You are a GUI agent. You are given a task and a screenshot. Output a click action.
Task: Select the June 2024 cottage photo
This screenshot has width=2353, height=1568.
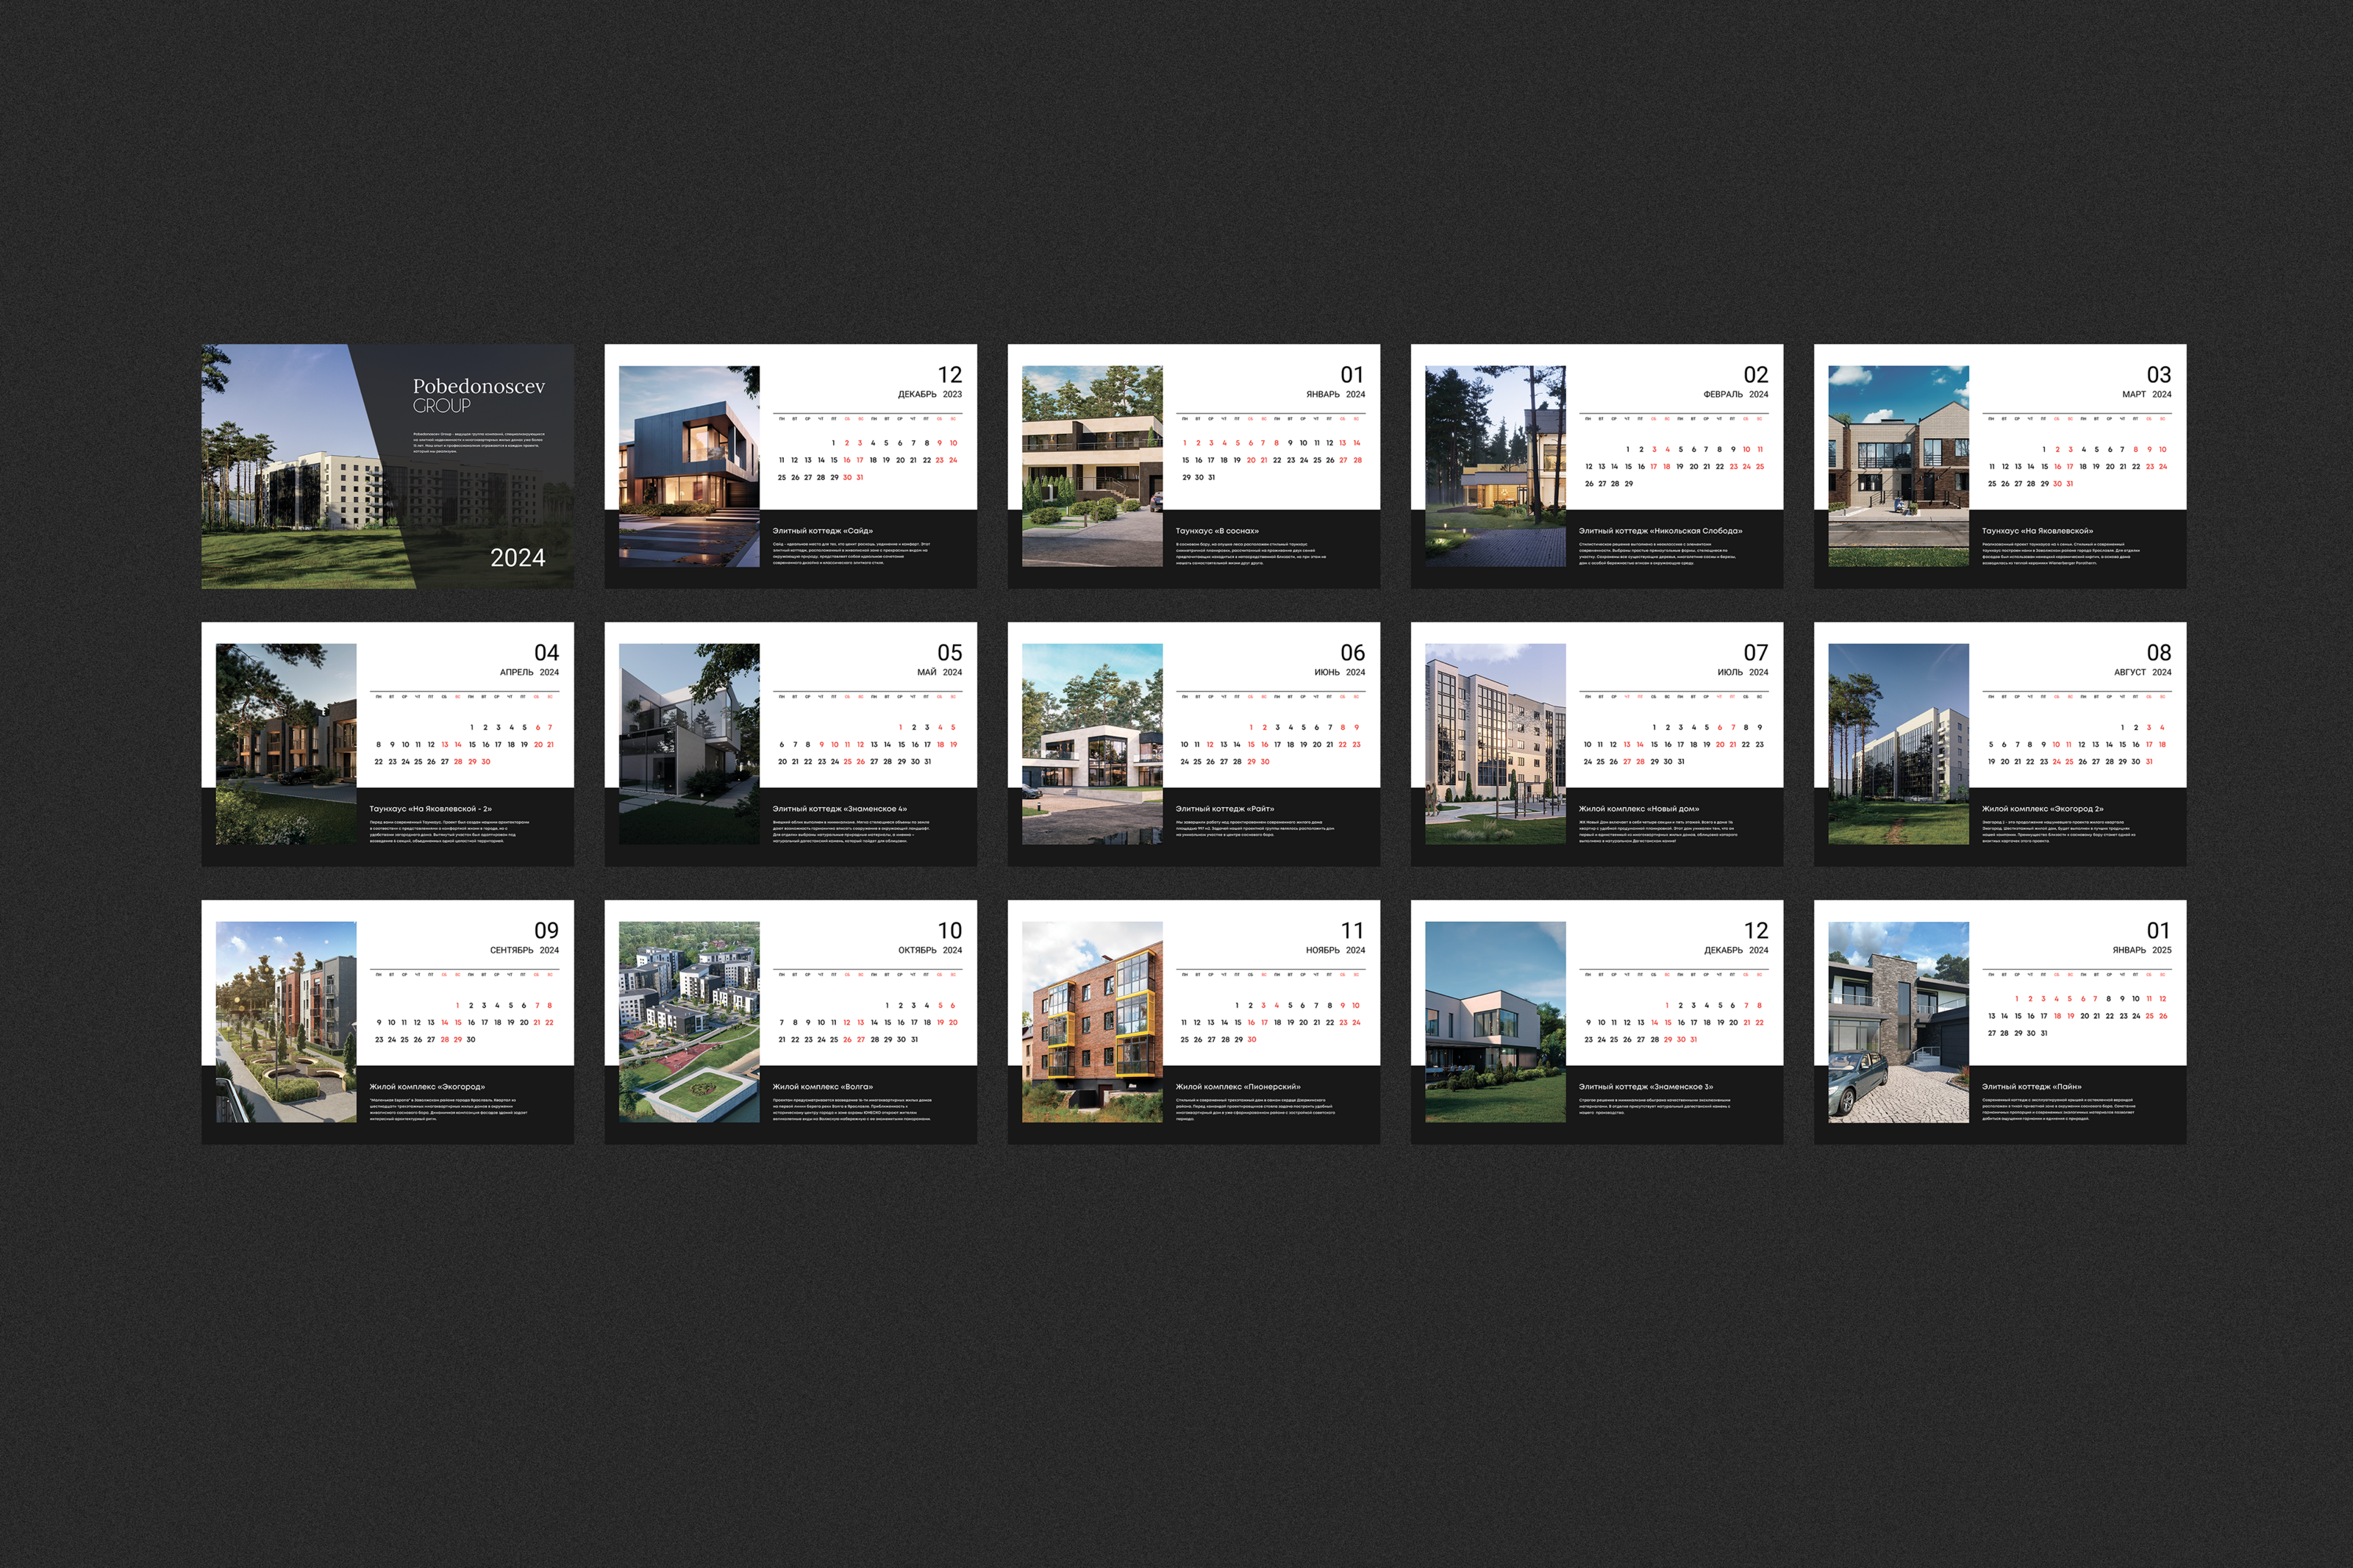(1092, 744)
